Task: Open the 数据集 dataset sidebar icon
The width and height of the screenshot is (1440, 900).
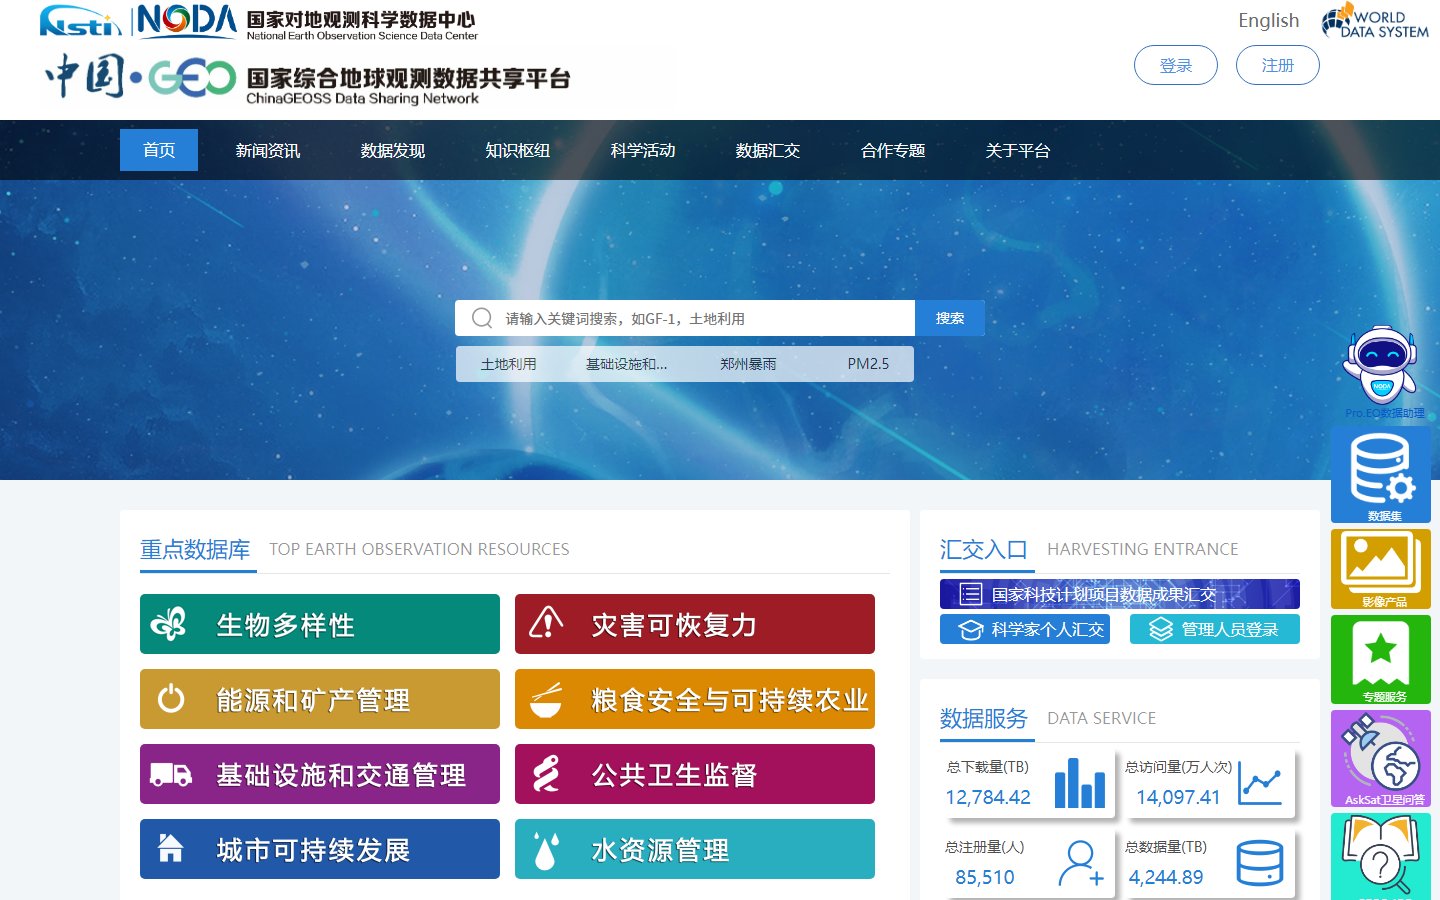Action: [x=1381, y=475]
